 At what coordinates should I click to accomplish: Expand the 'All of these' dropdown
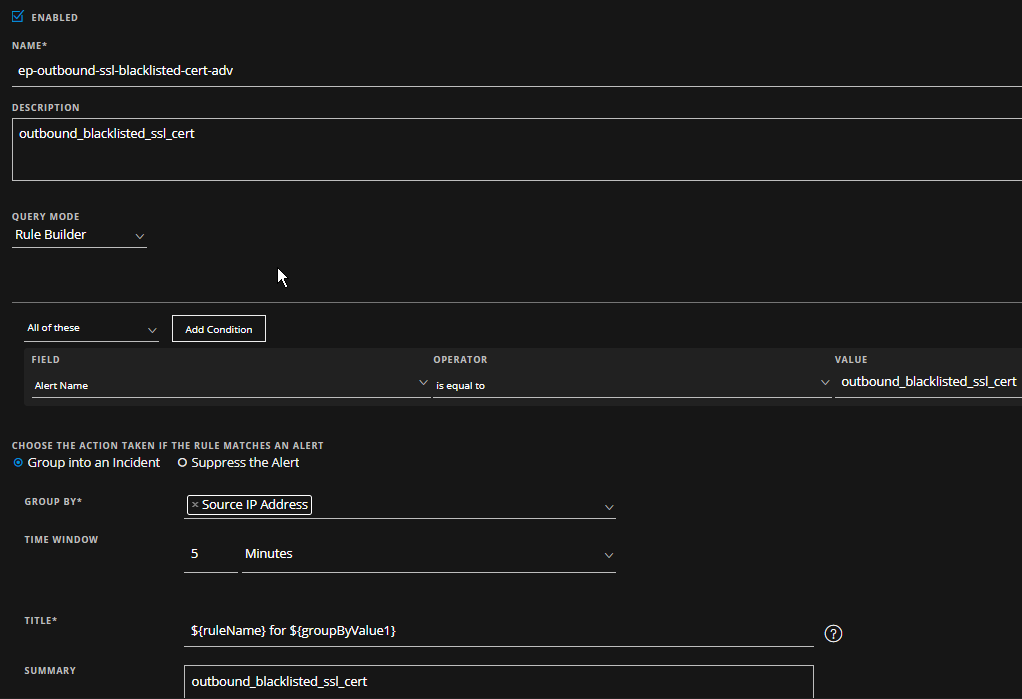click(90, 328)
